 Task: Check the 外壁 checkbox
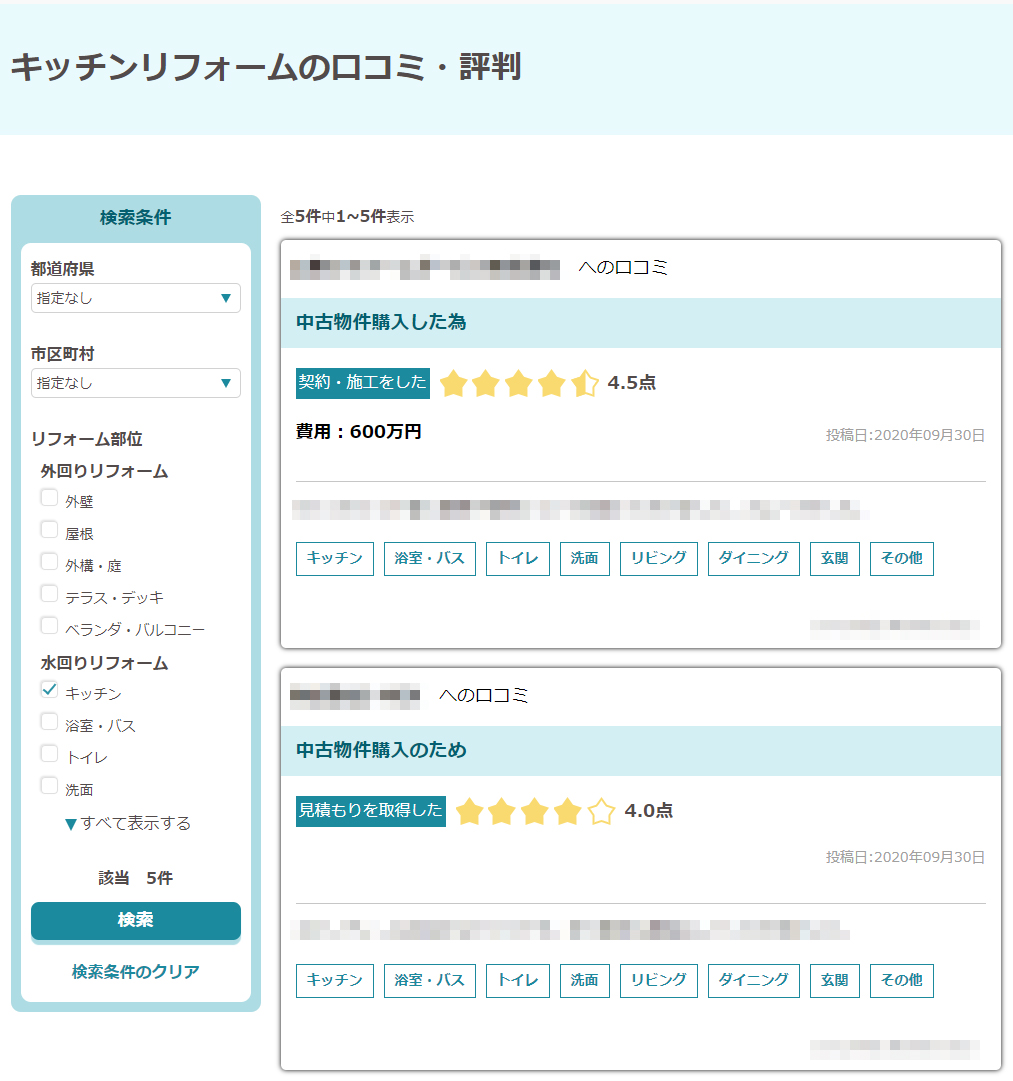(x=49, y=498)
